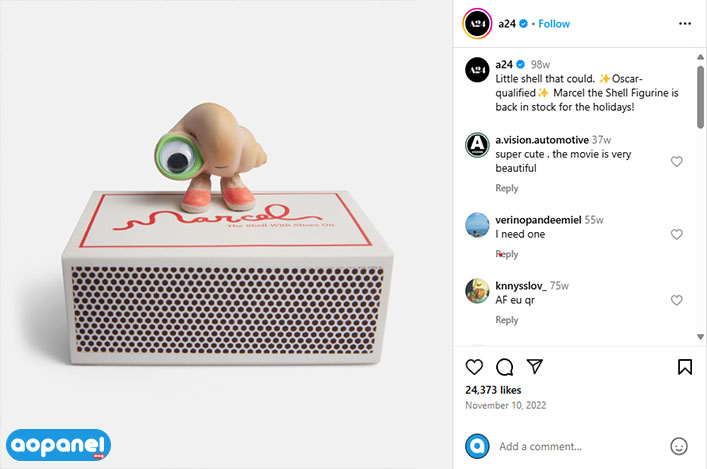Open the three-dot more options menu
Viewport: 707px width, 469px height.
pyautogui.click(x=684, y=23)
